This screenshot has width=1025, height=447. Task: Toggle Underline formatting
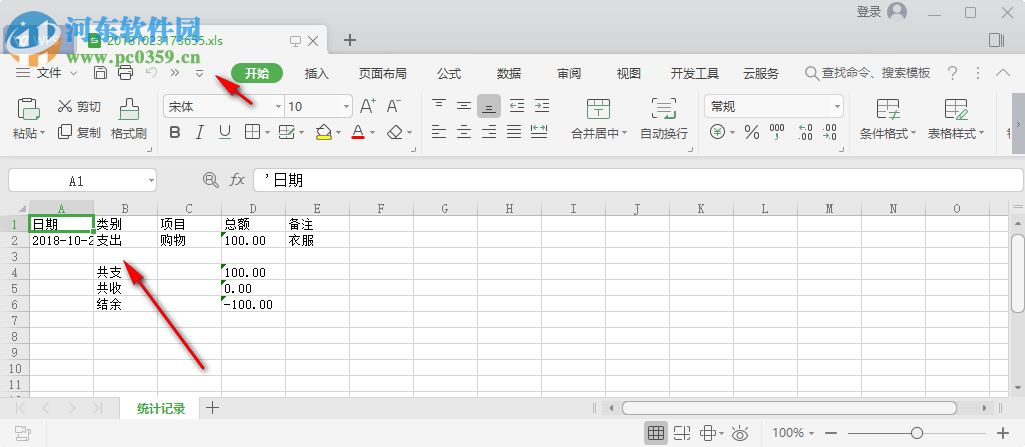click(225, 133)
